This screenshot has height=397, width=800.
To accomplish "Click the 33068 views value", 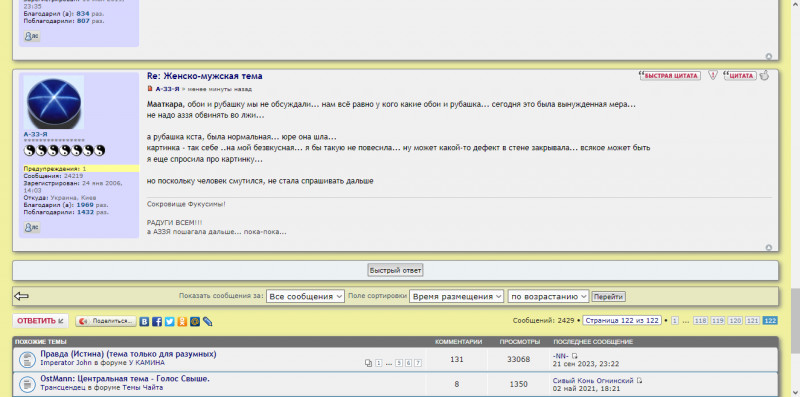I will 518,359.
